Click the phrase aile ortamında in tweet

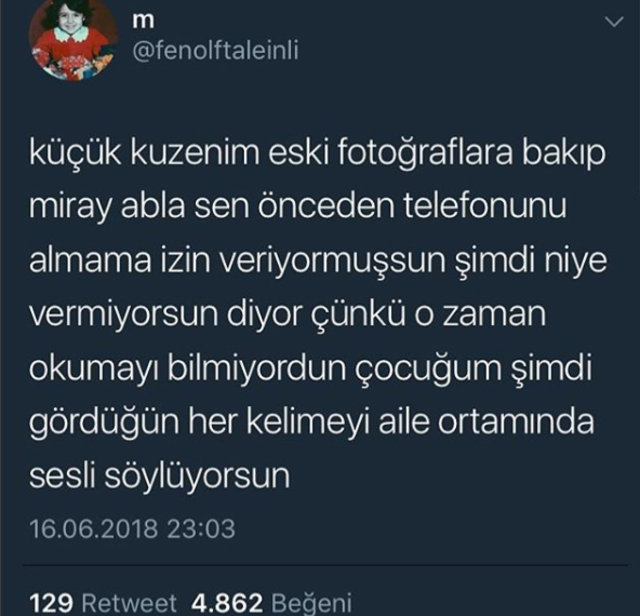[486, 422]
